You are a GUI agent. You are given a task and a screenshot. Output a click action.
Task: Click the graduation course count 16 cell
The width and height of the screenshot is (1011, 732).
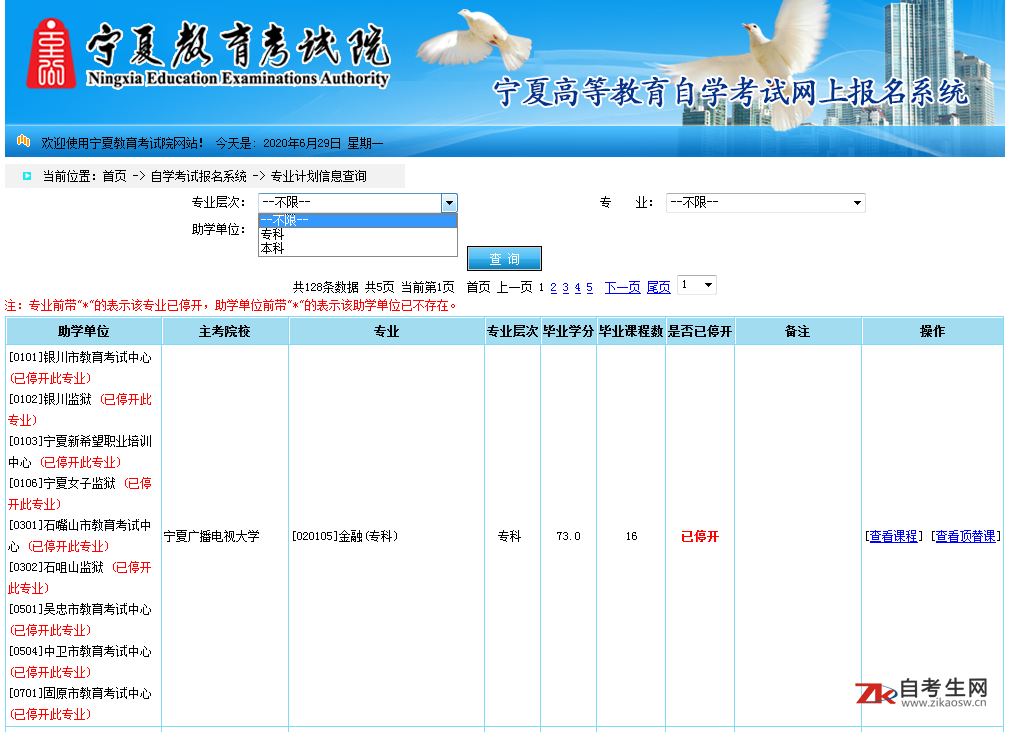coord(631,537)
